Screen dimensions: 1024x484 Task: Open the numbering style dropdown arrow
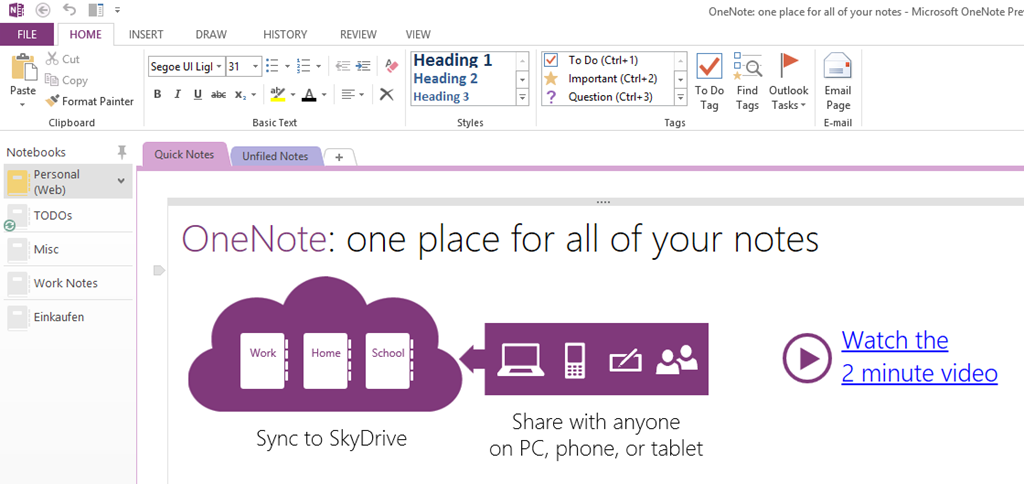pyautogui.click(x=318, y=66)
